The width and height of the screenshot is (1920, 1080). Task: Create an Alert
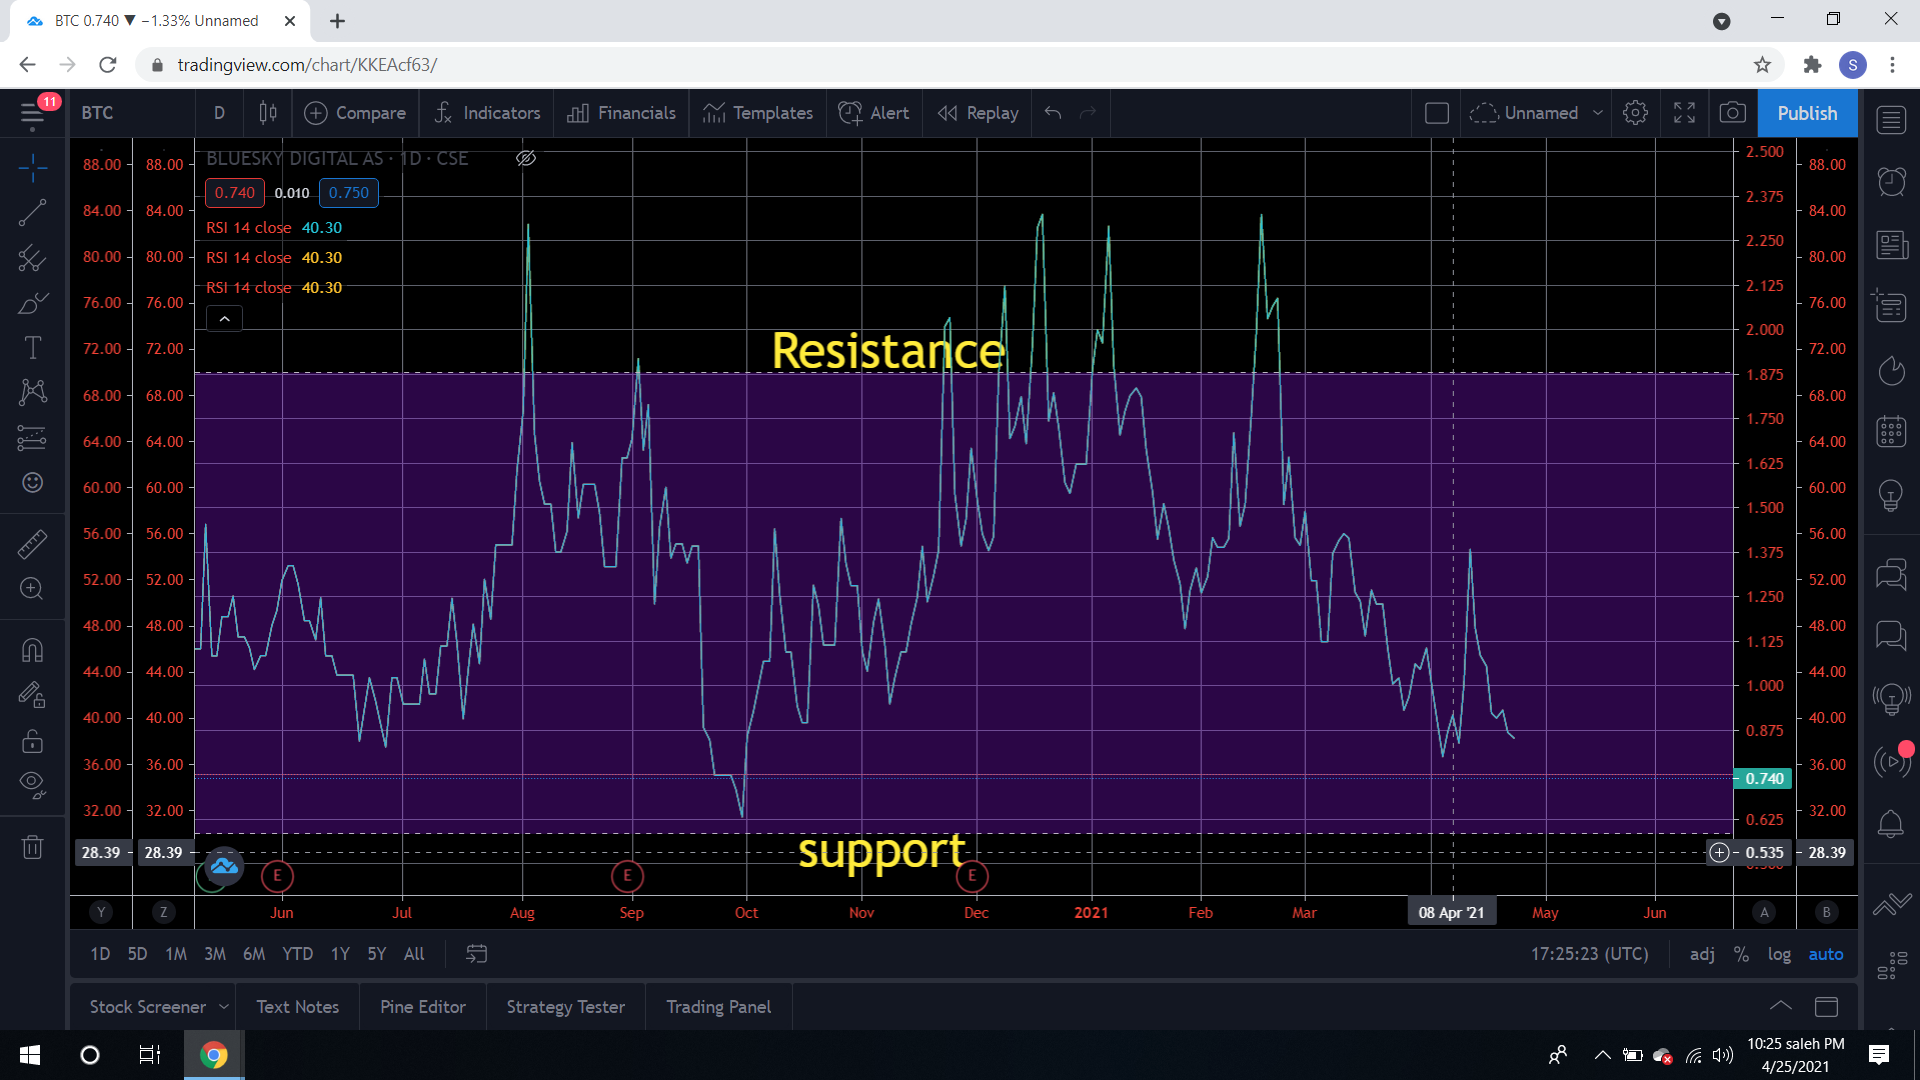pyautogui.click(x=874, y=113)
